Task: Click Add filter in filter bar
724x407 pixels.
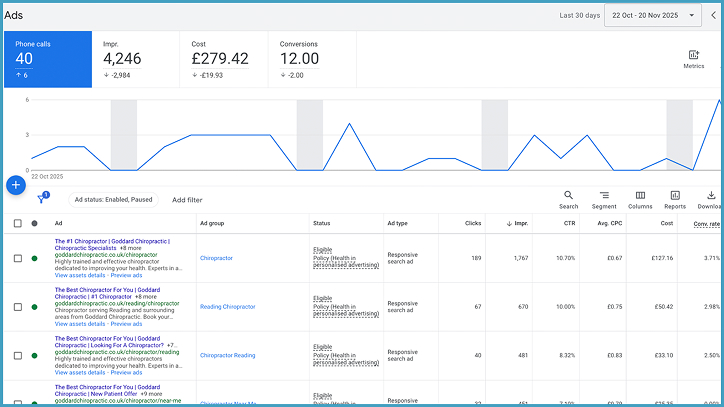Action: tap(187, 200)
